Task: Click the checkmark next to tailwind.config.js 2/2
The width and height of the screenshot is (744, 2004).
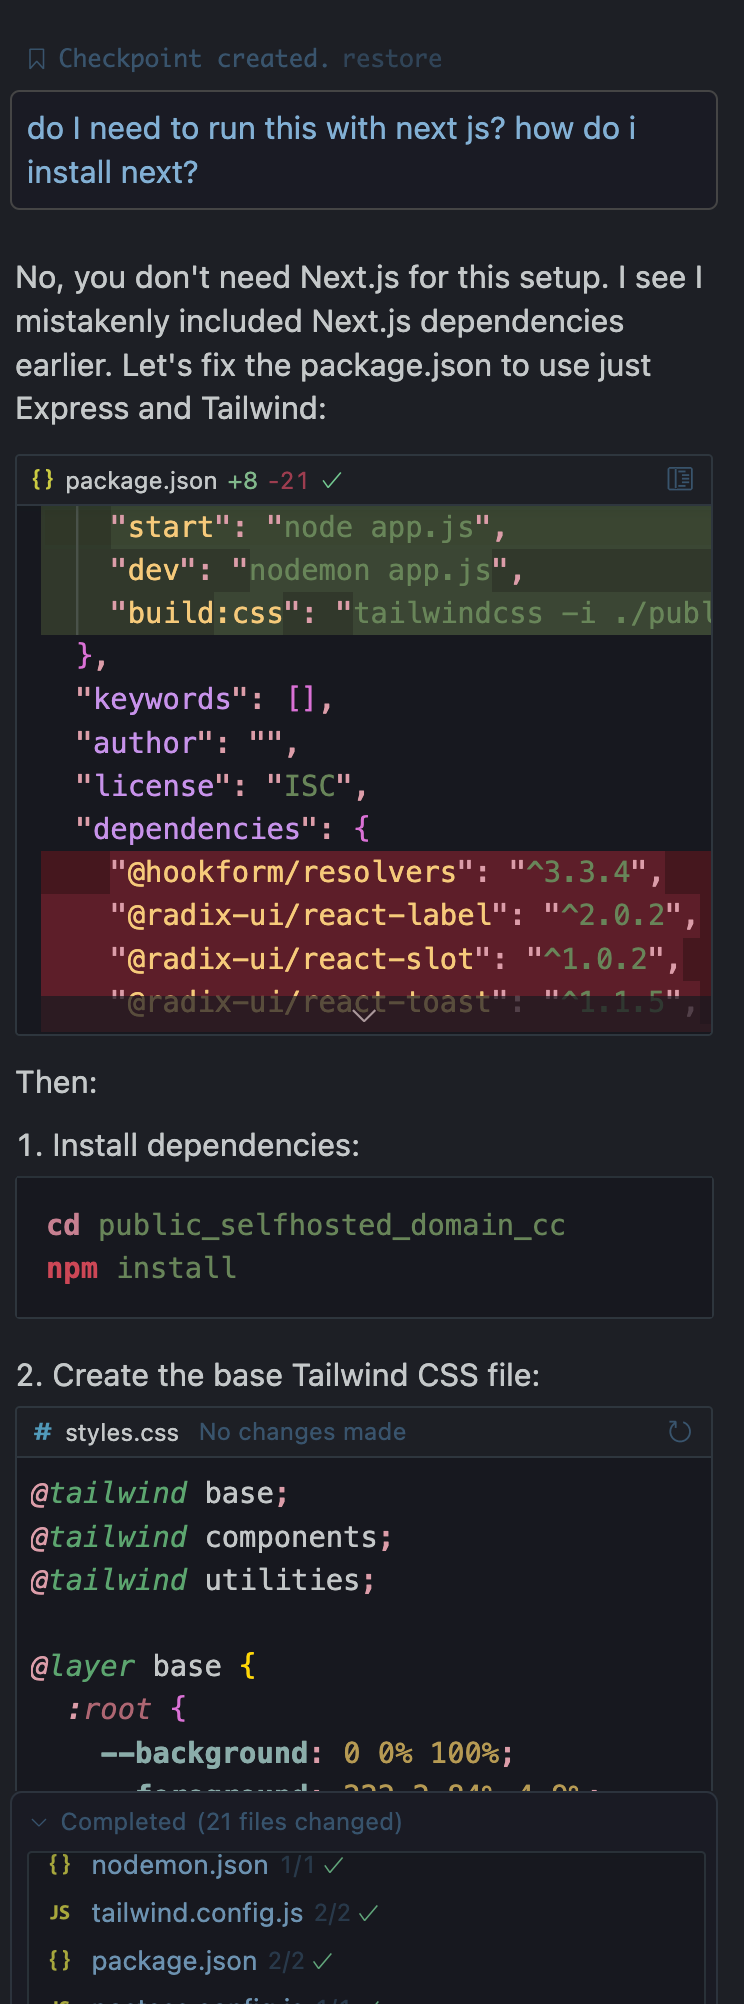Action: [368, 1913]
